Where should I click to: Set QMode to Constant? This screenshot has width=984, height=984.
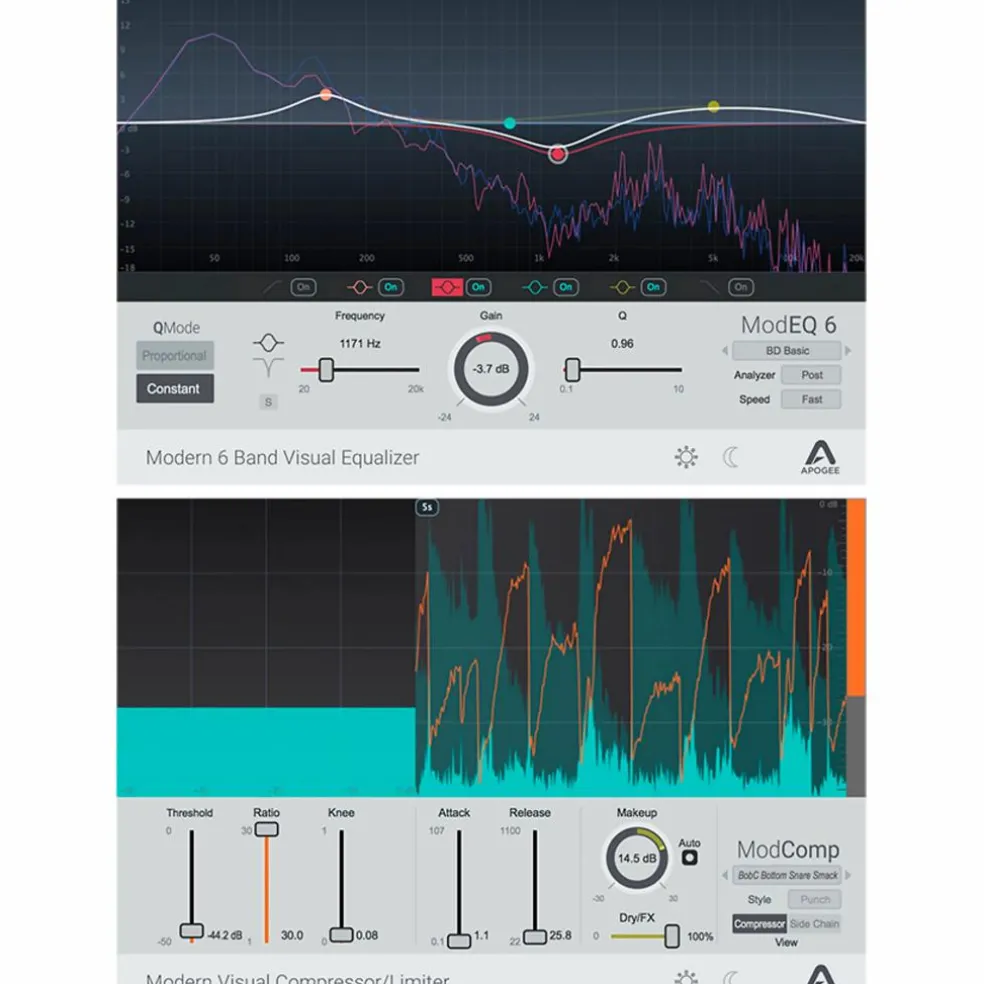point(175,389)
